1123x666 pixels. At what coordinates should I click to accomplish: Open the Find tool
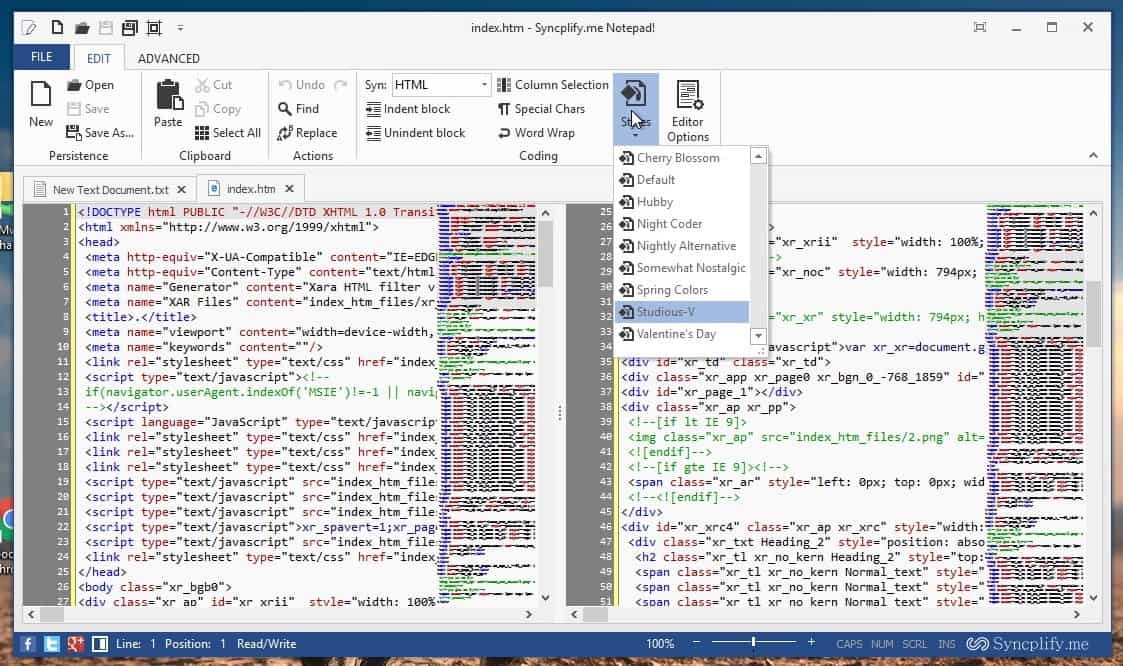(299, 109)
